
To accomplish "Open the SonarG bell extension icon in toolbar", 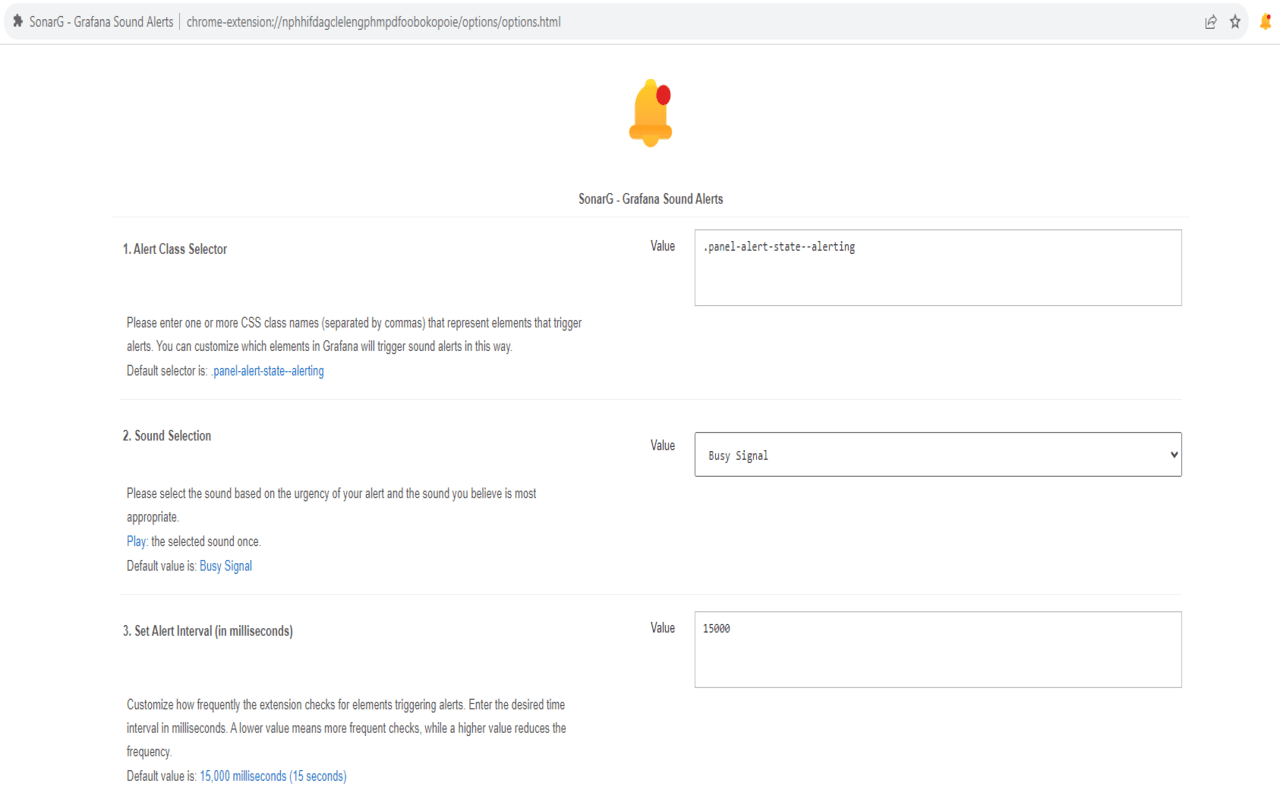I will 1265,21.
